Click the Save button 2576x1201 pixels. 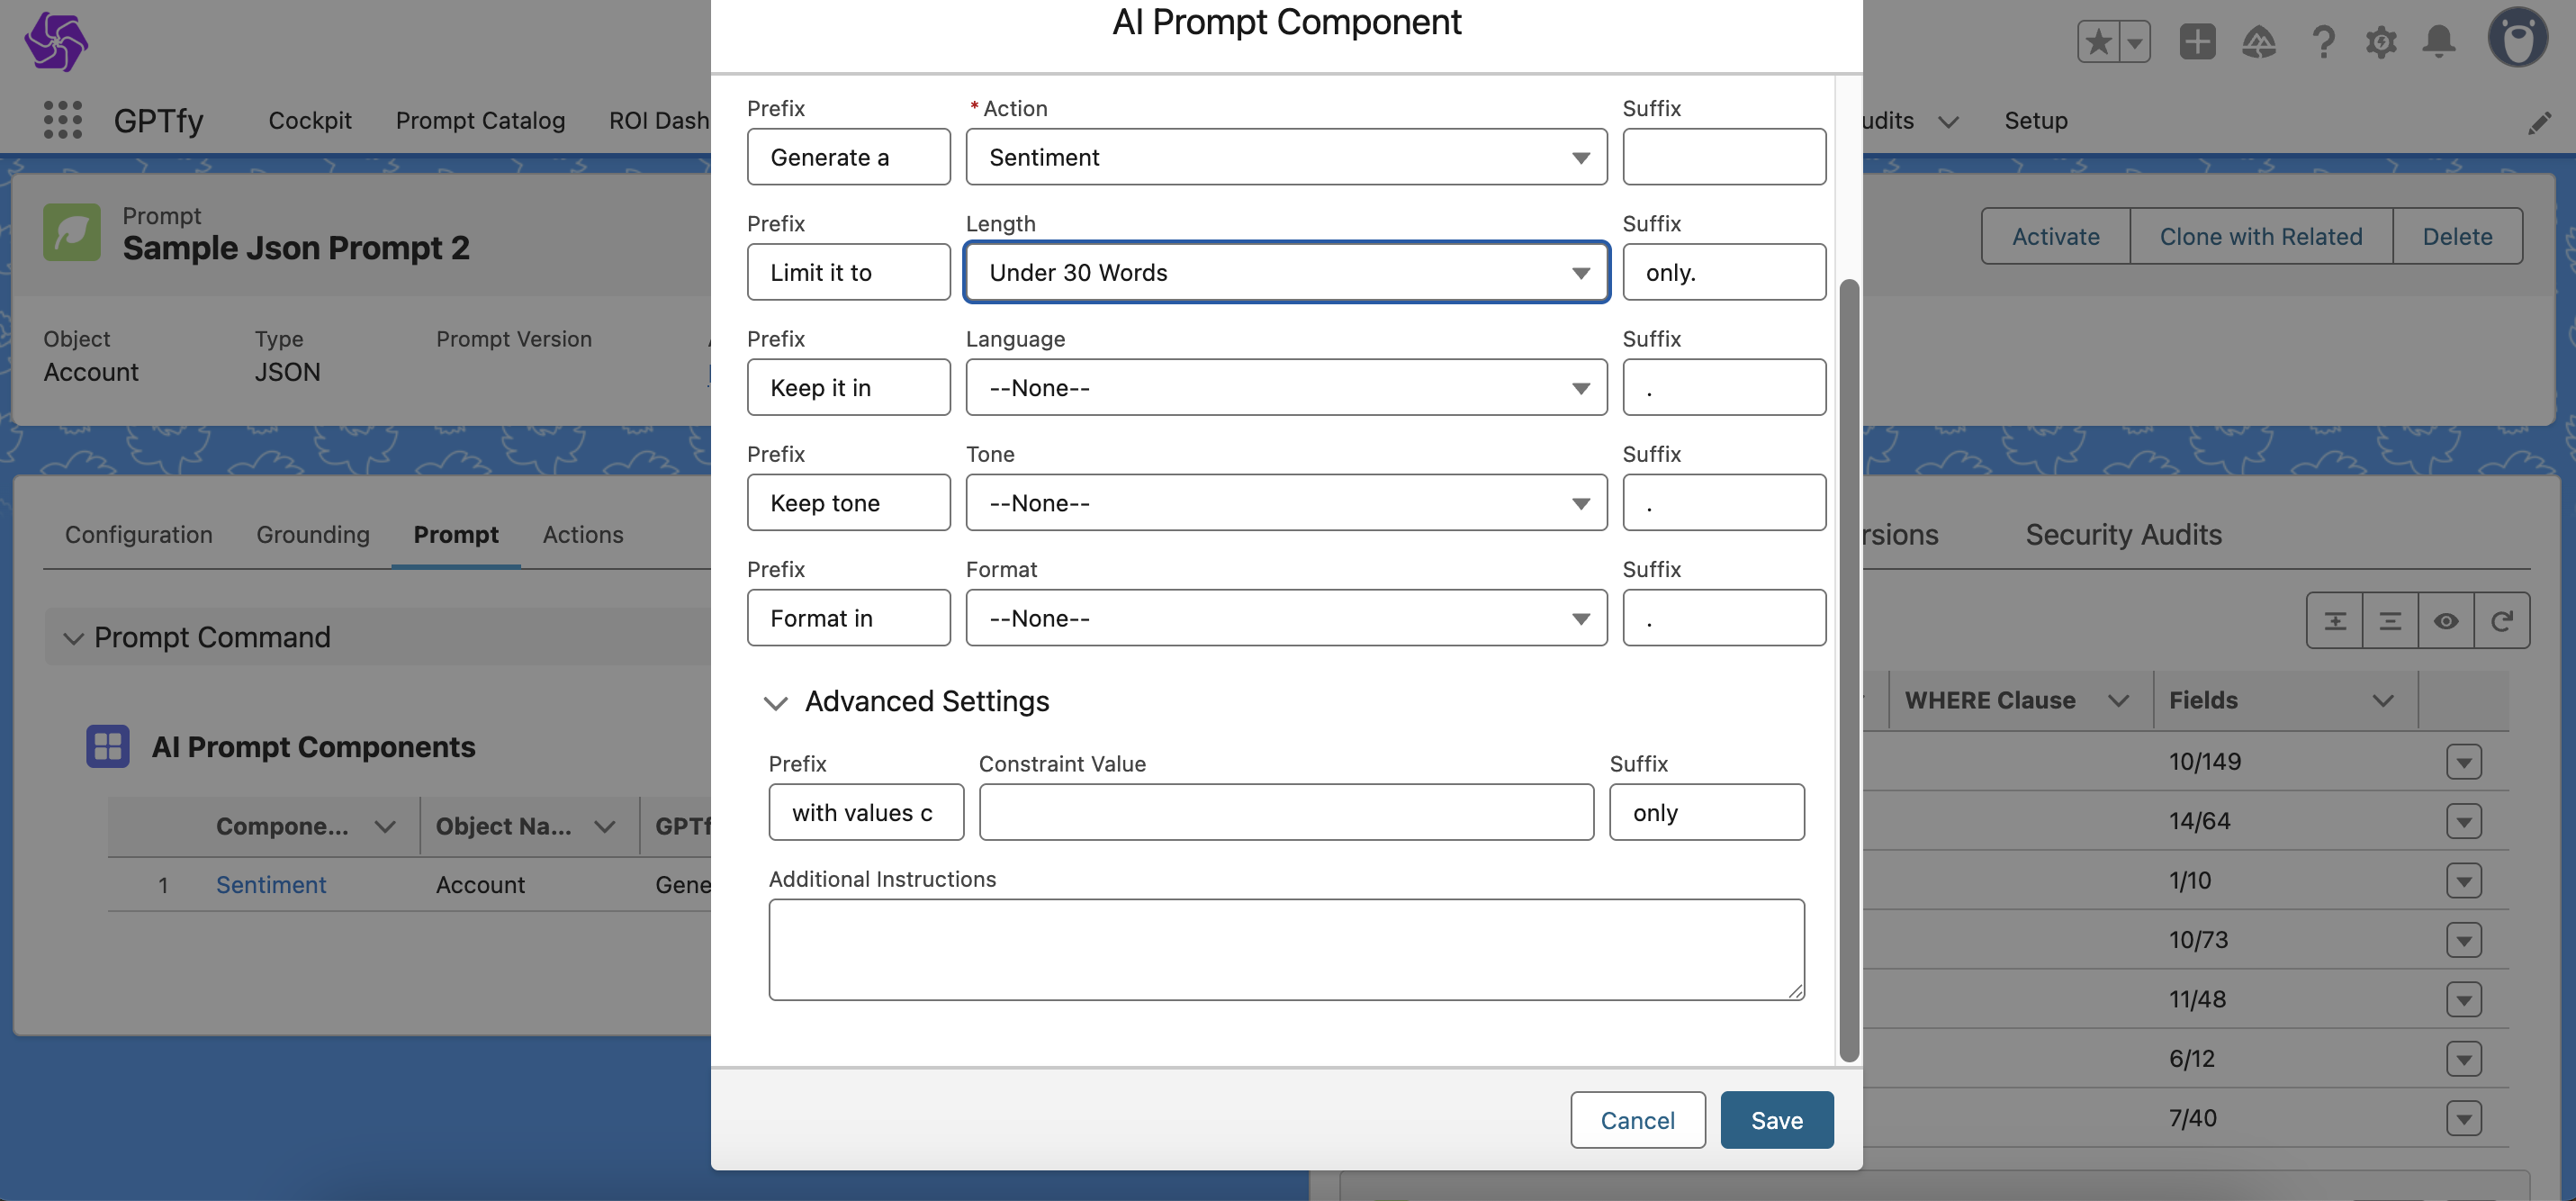tap(1777, 1120)
